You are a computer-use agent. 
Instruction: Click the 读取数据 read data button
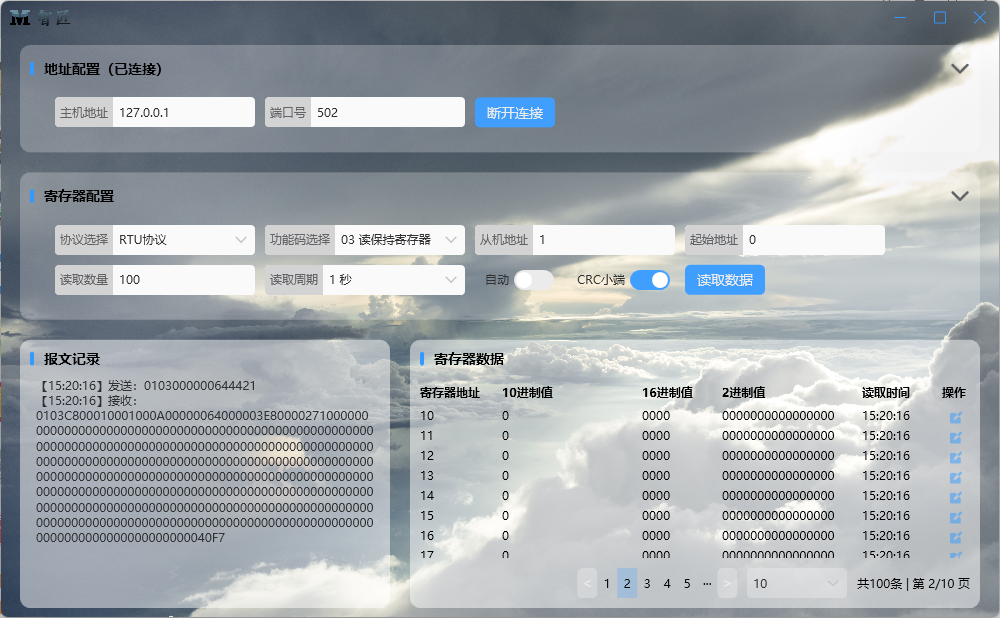click(x=724, y=280)
